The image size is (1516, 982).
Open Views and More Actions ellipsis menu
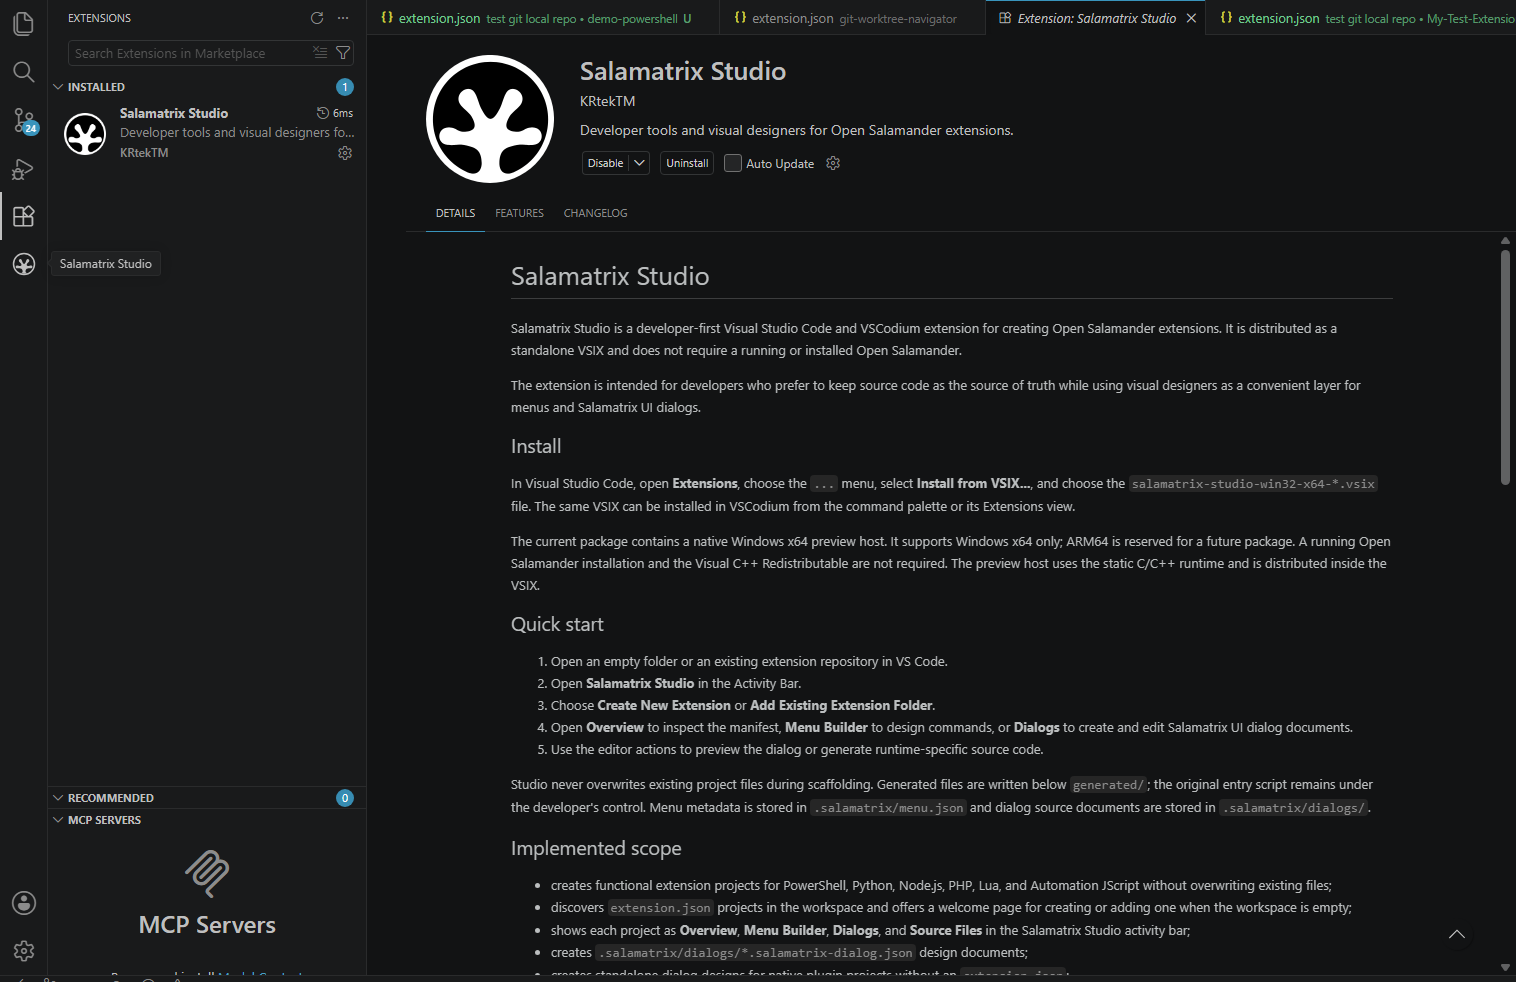pyautogui.click(x=343, y=18)
